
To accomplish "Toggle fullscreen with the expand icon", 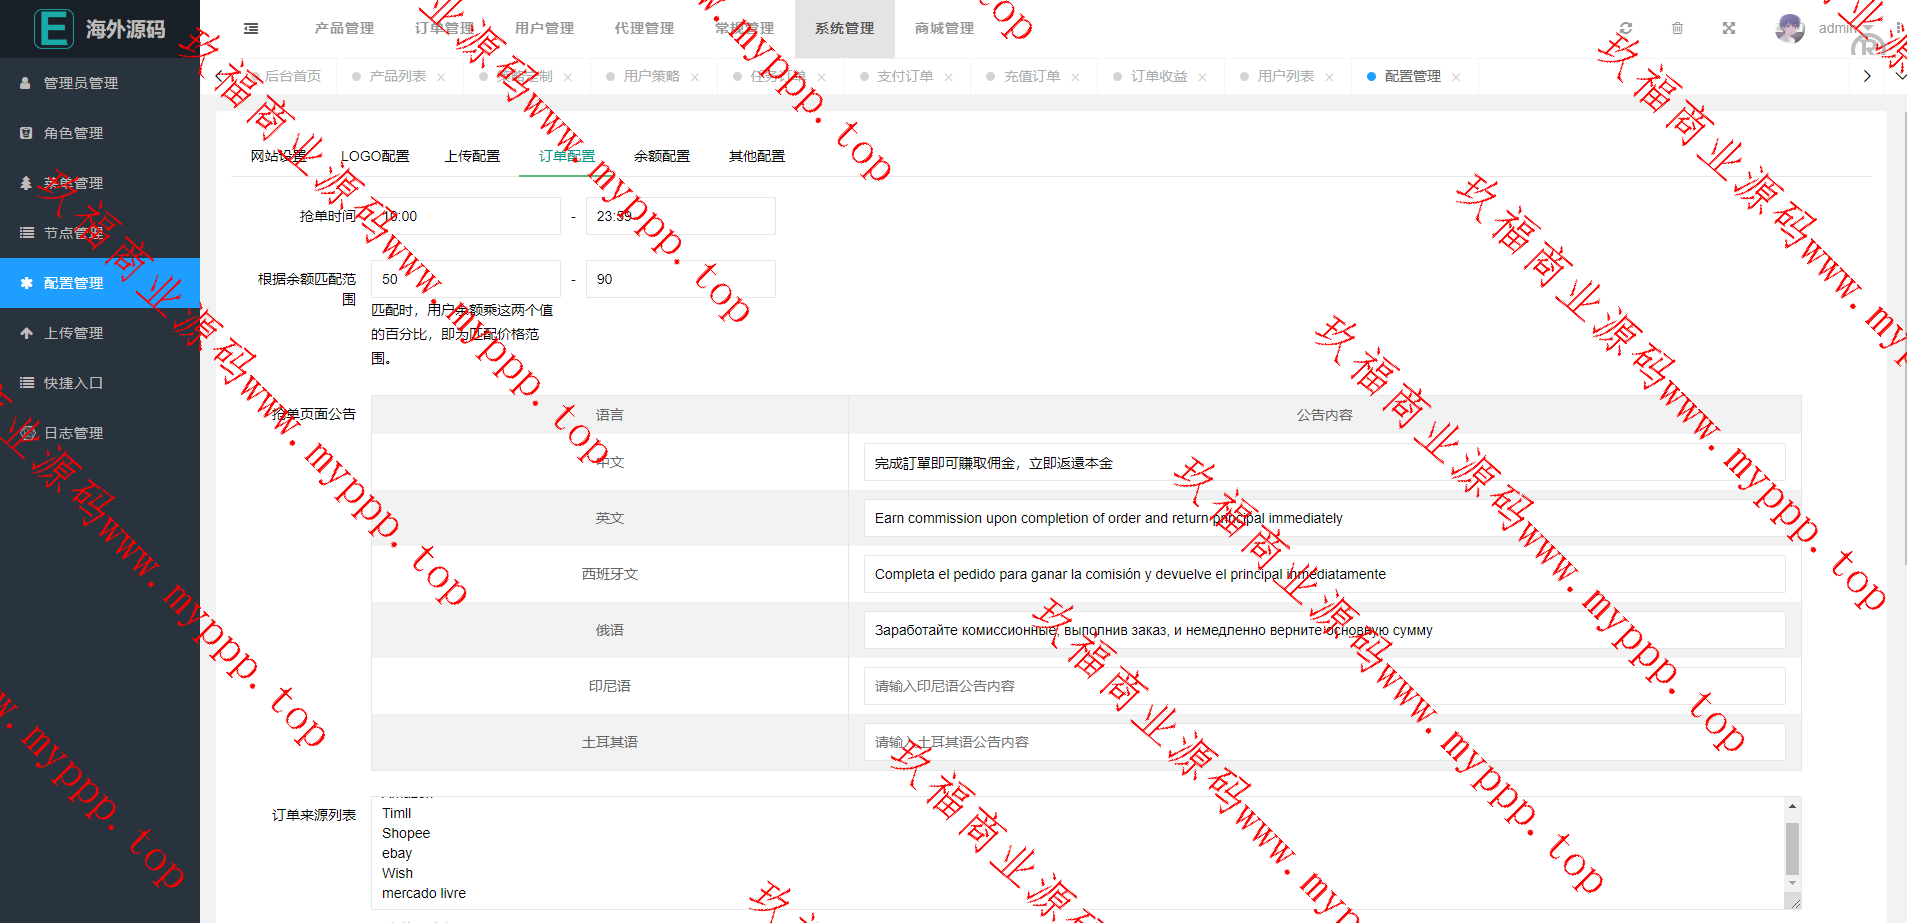I will tap(1729, 28).
